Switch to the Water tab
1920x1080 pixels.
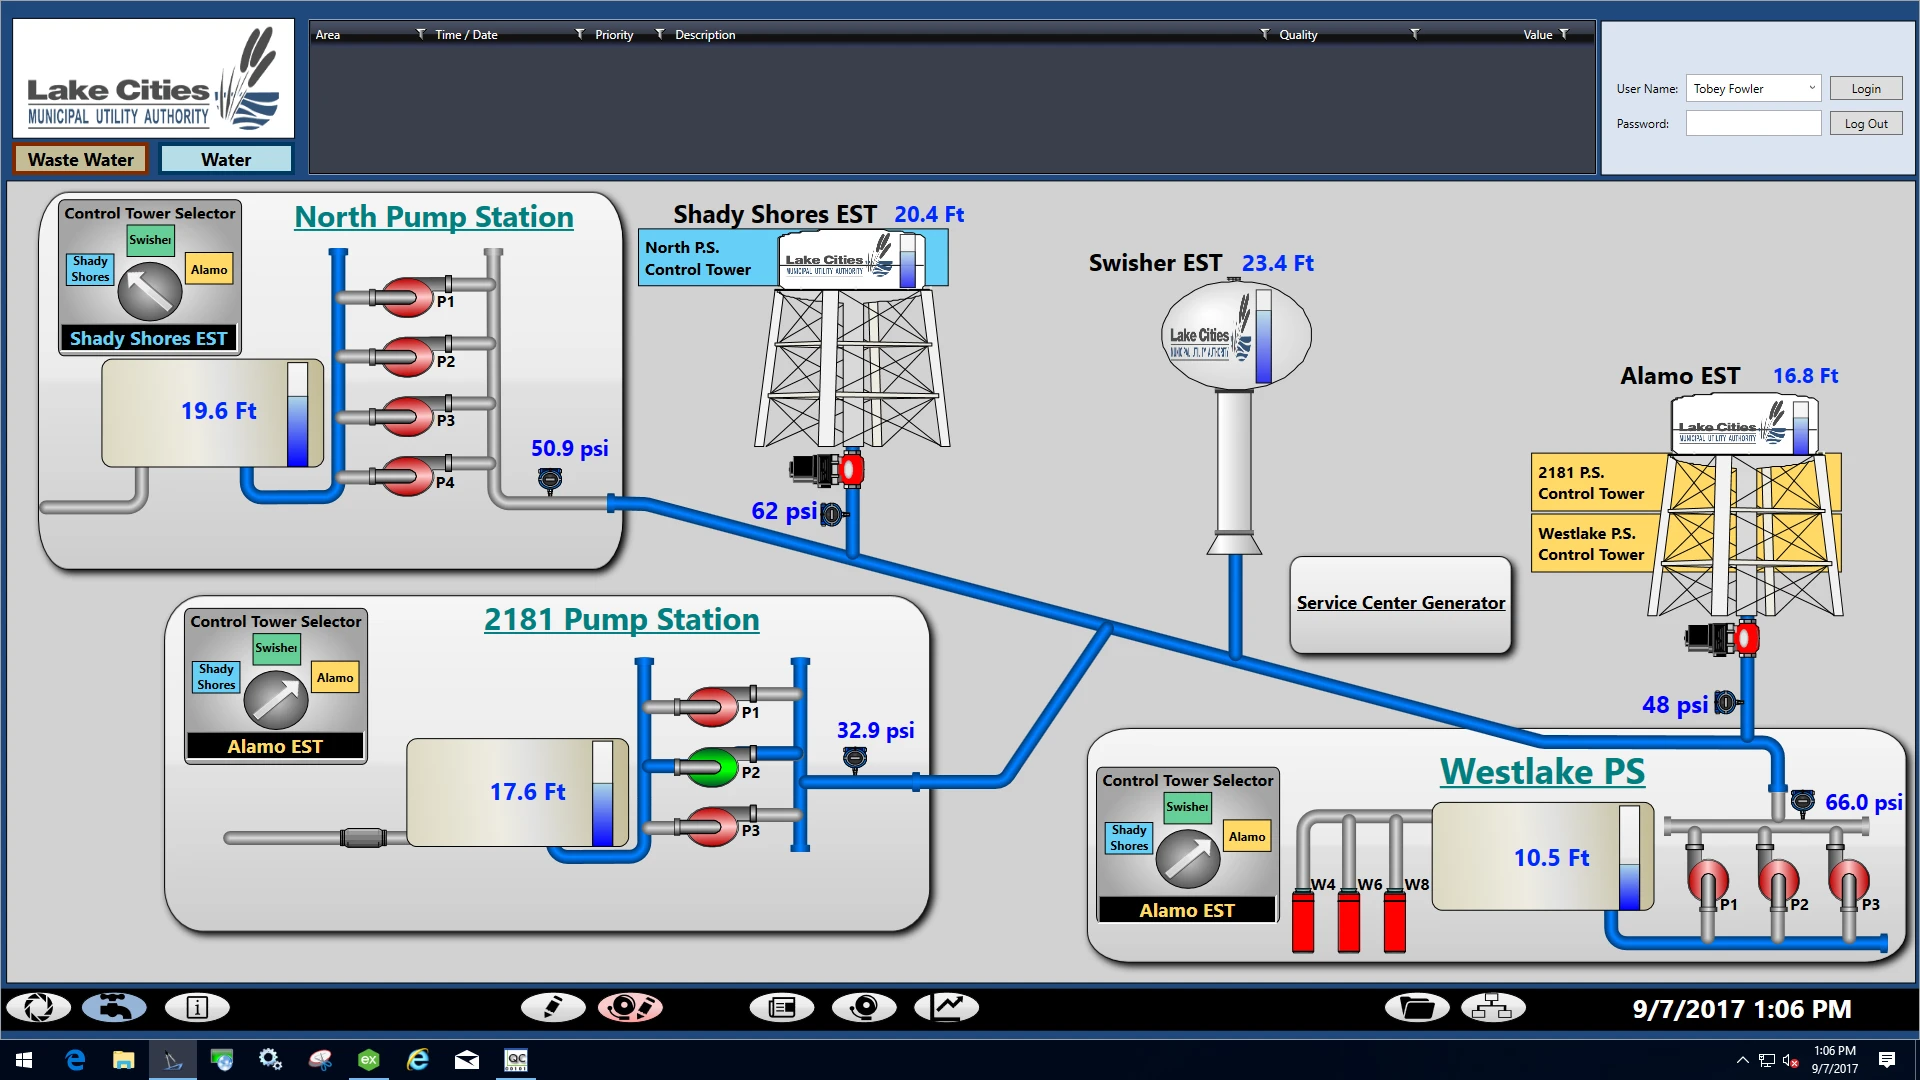click(226, 158)
